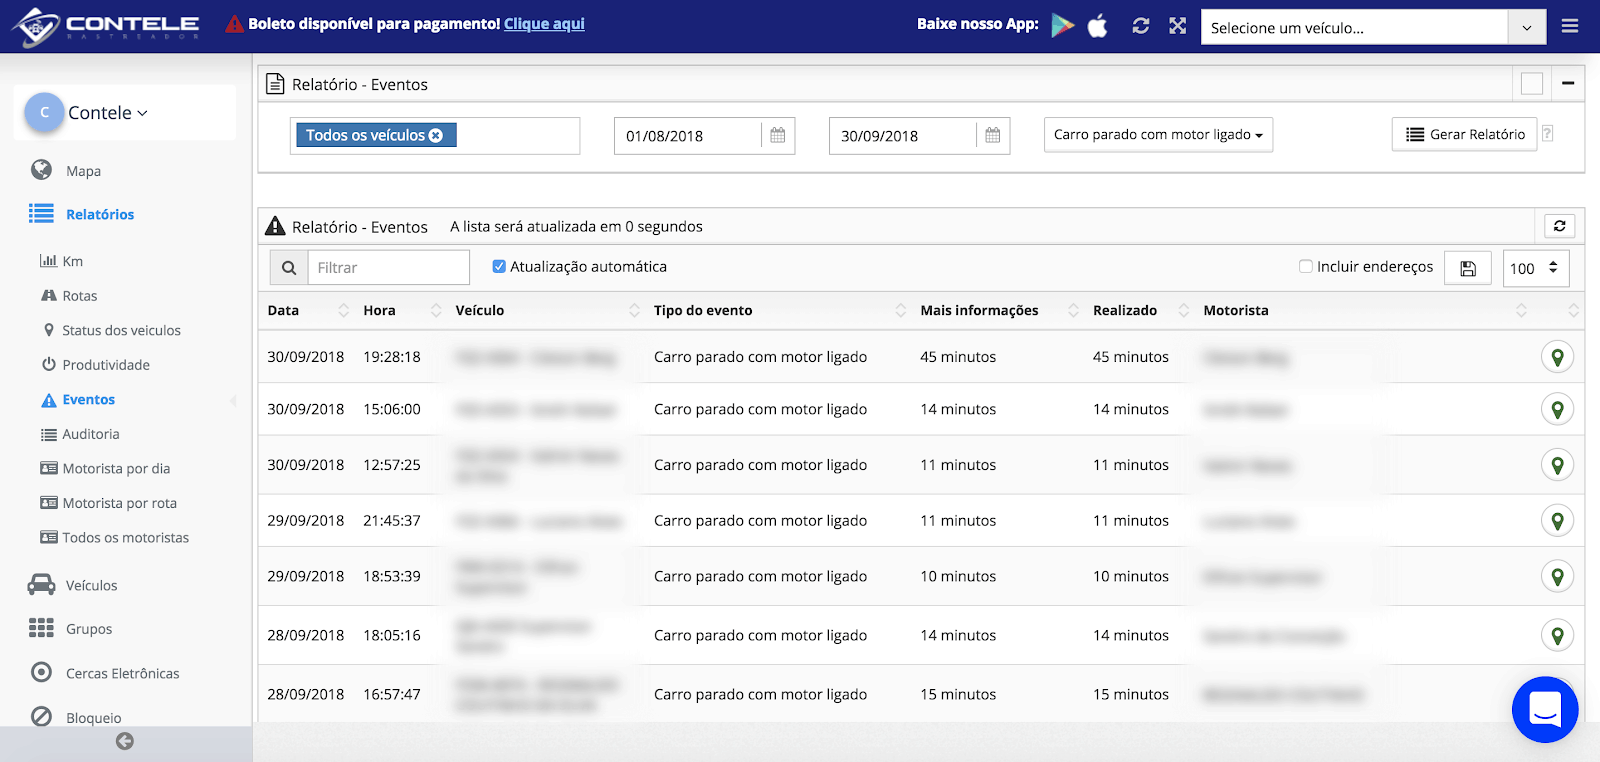Click the Contele logo

coord(105,26)
